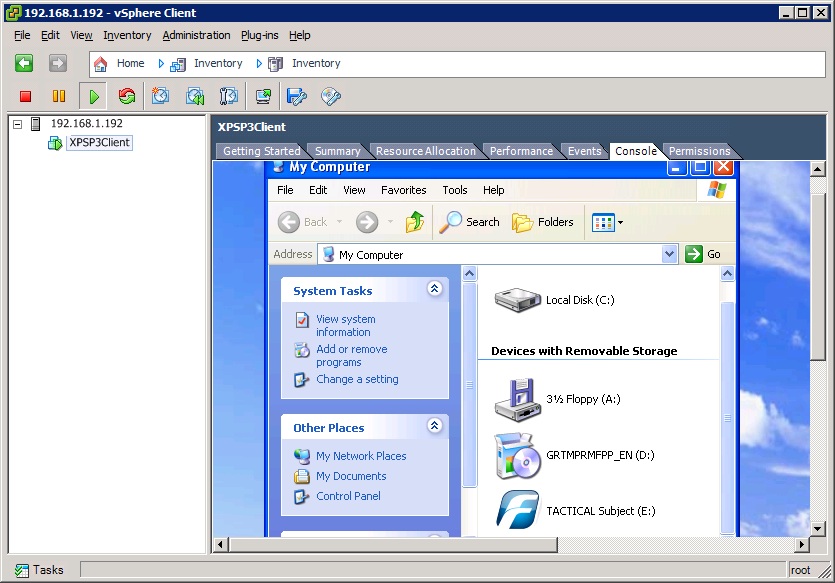Viewport: 835px width, 583px height.
Task: Open My Documents link
Action: (351, 476)
